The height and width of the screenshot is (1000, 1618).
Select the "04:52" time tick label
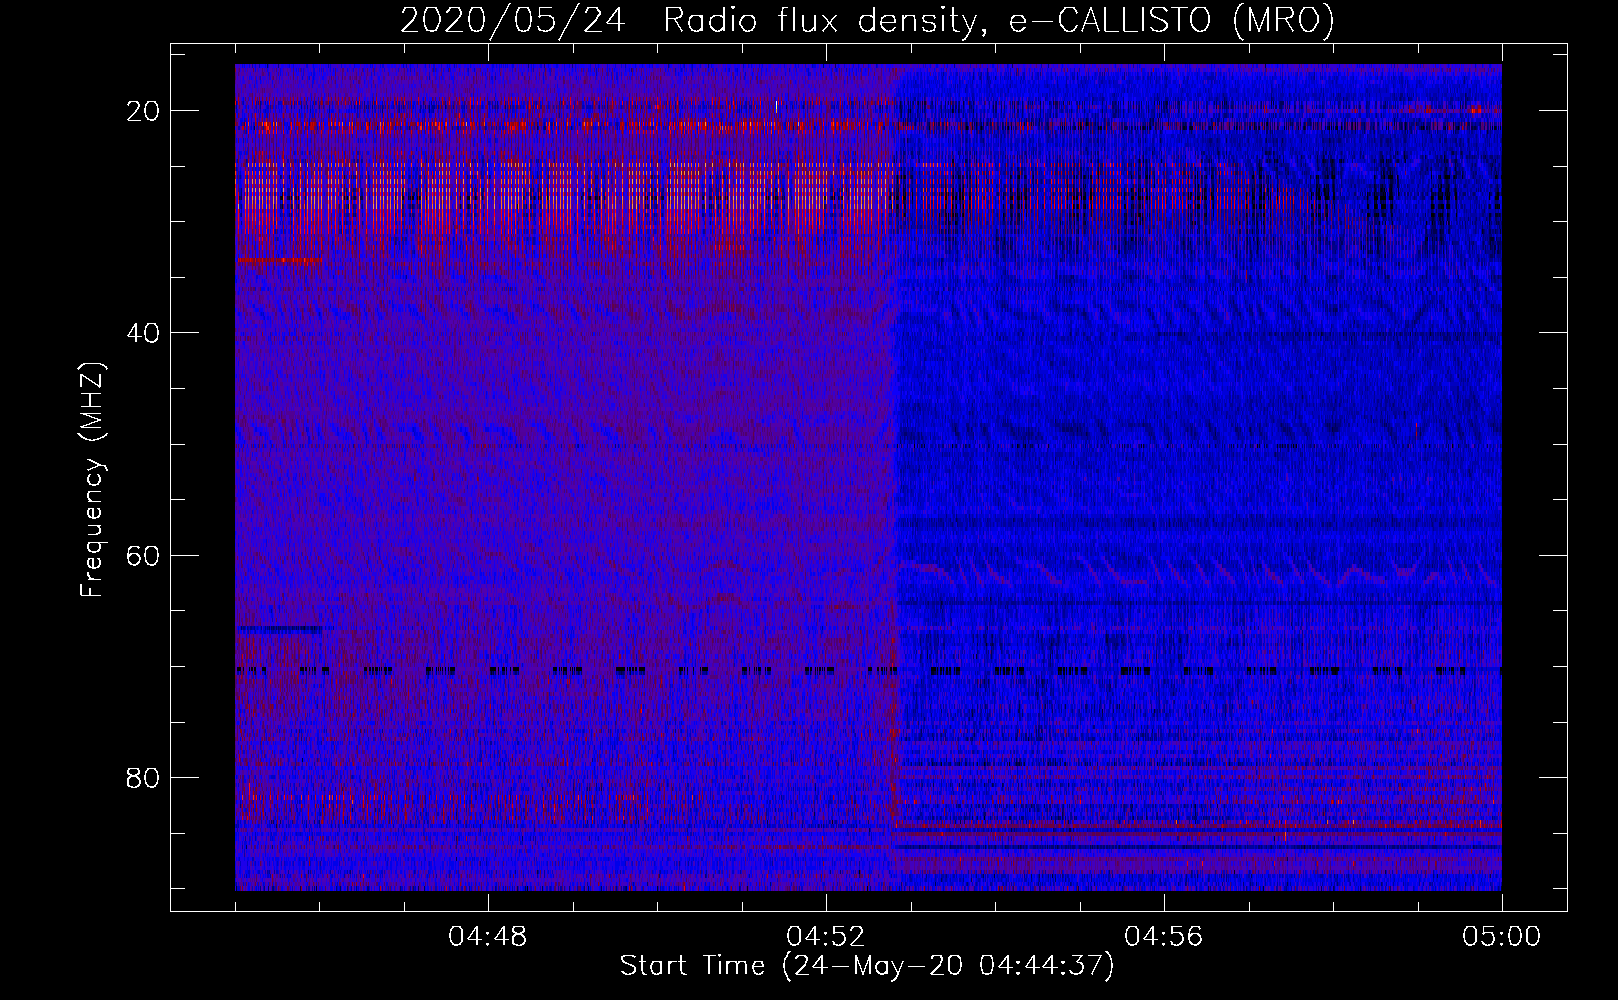(826, 937)
